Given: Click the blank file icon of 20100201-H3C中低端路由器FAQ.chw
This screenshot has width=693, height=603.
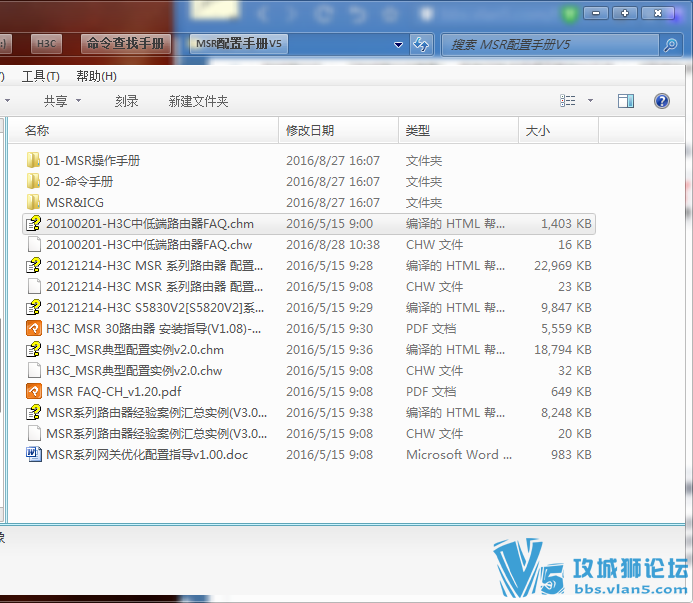Looking at the screenshot, I should tap(34, 244).
